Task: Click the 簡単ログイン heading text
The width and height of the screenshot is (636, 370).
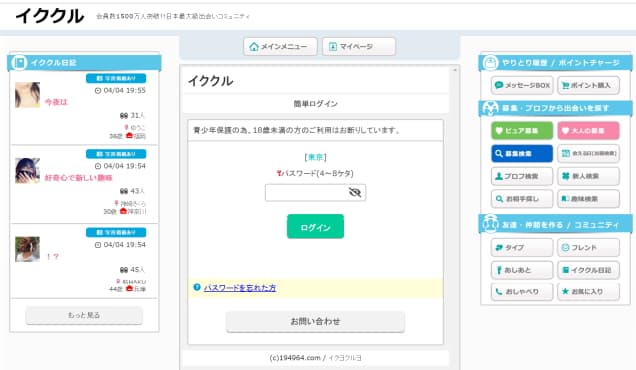Action: coord(316,104)
